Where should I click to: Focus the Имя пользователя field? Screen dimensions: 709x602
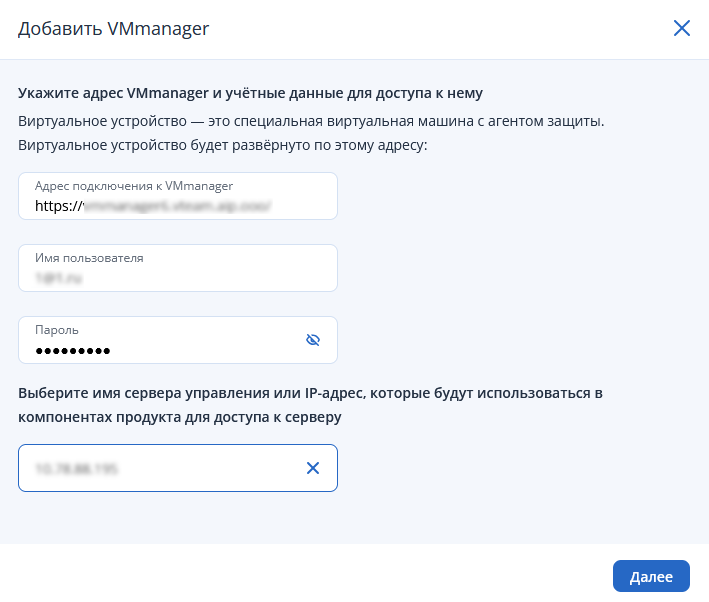(x=178, y=268)
